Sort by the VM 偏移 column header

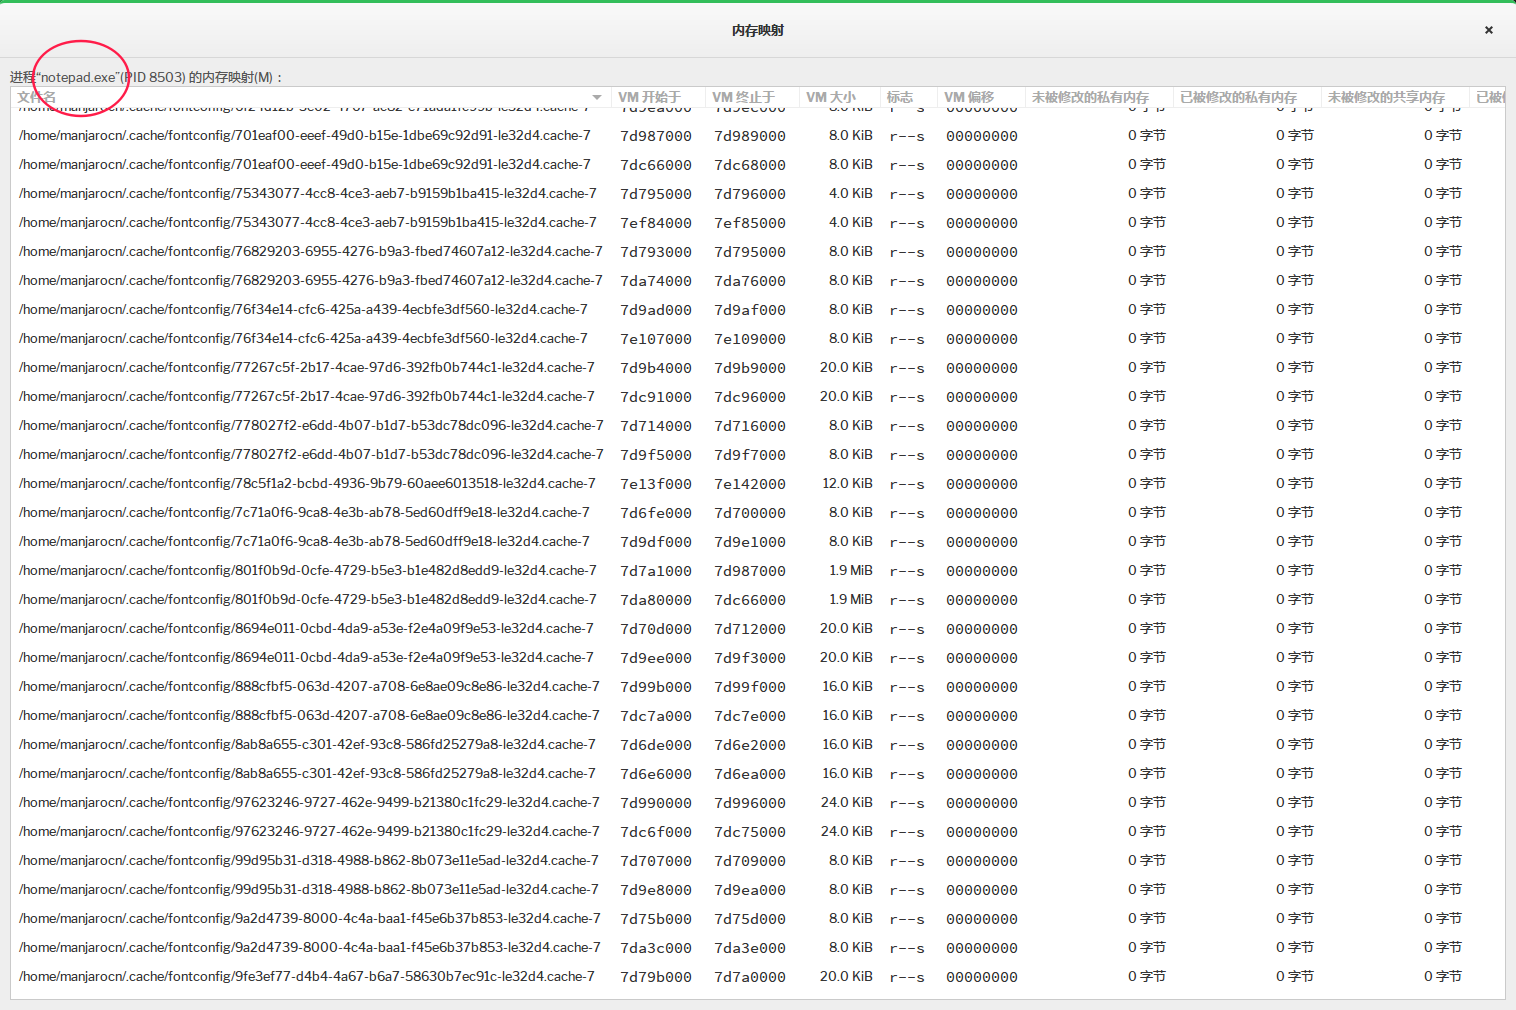[969, 97]
